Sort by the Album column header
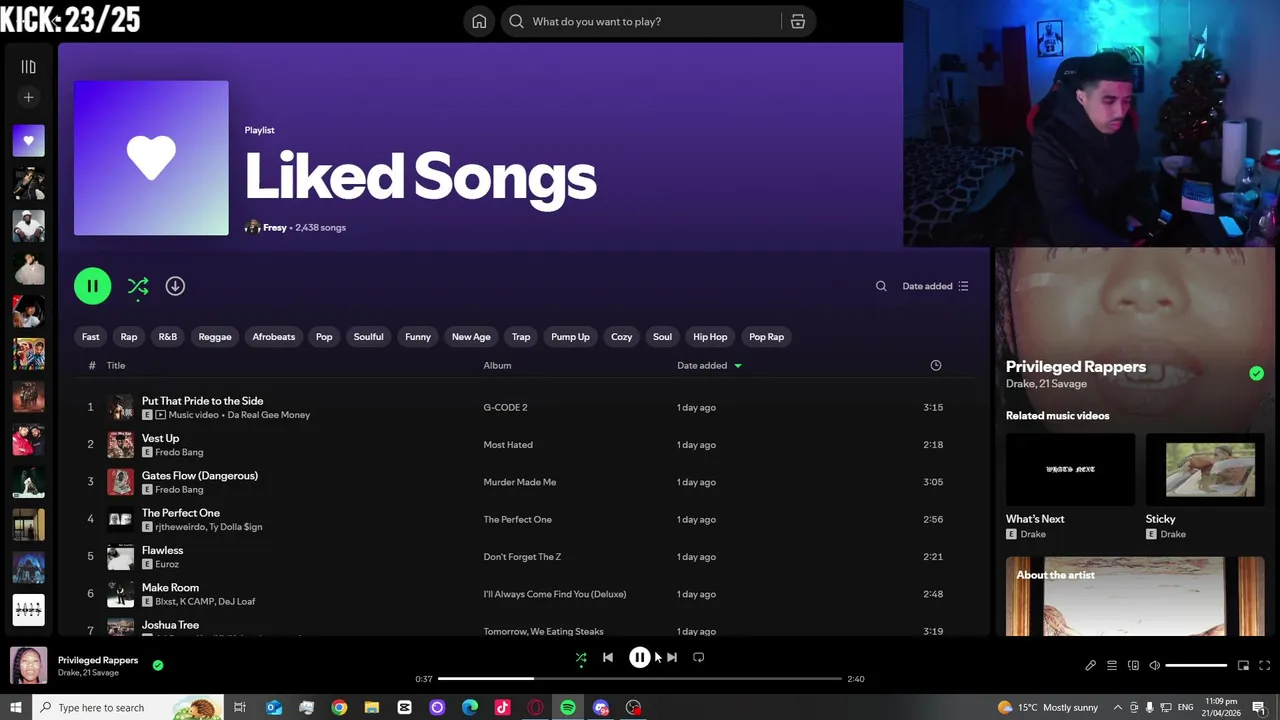This screenshot has width=1280, height=720. point(497,366)
